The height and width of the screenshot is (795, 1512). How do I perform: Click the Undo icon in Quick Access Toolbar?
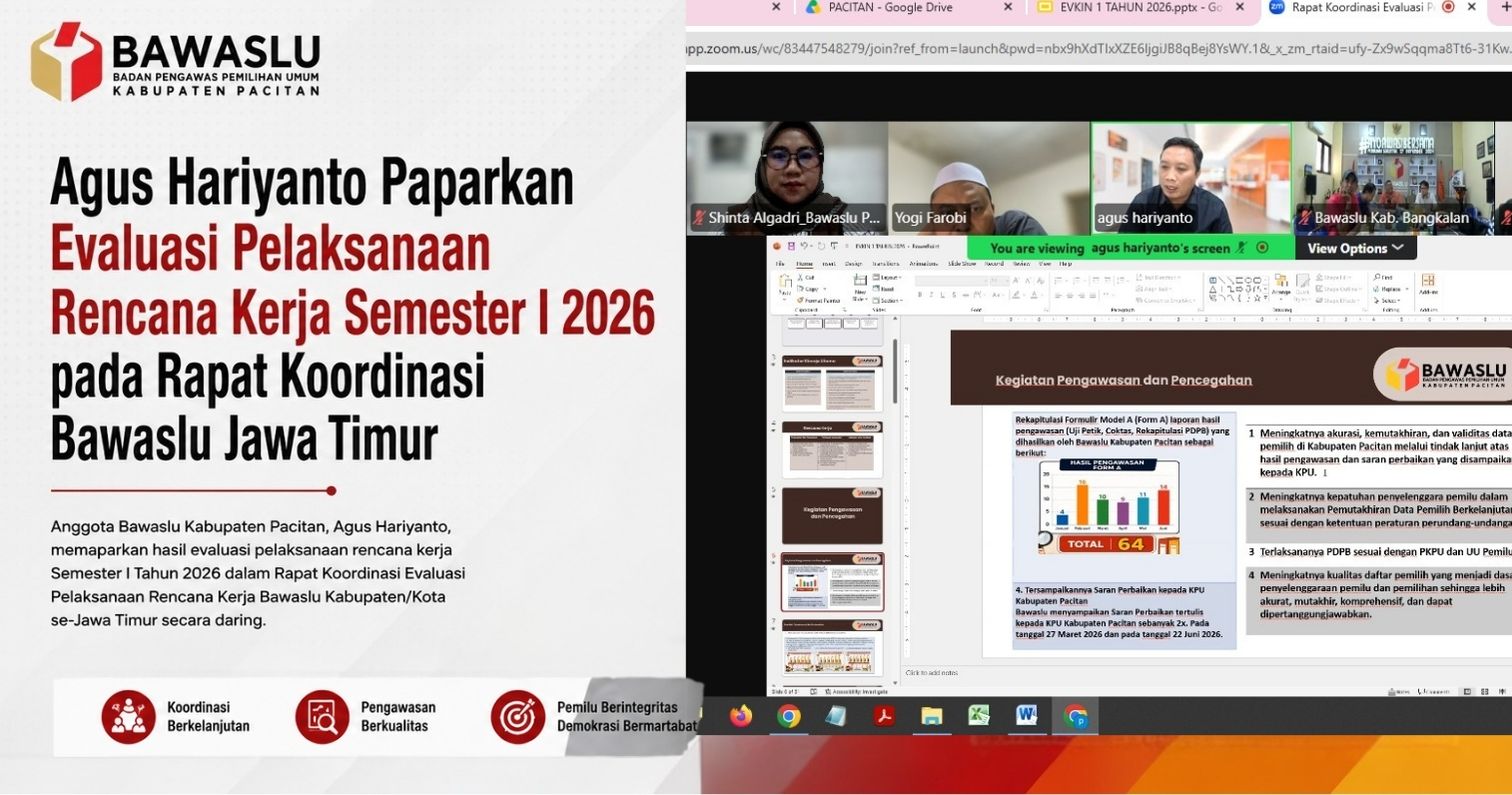point(804,246)
